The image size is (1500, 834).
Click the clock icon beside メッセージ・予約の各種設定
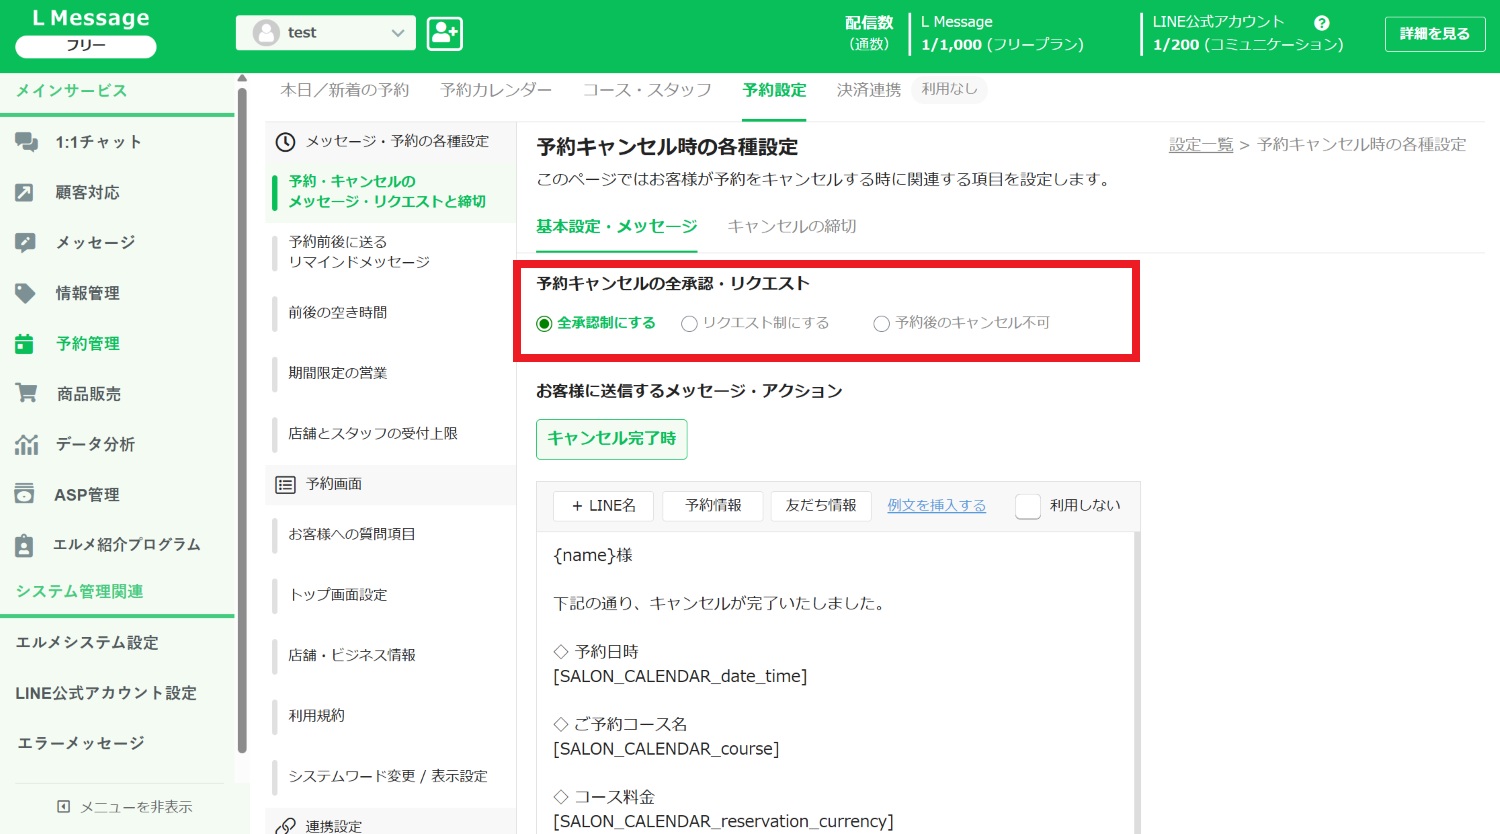[x=285, y=142]
